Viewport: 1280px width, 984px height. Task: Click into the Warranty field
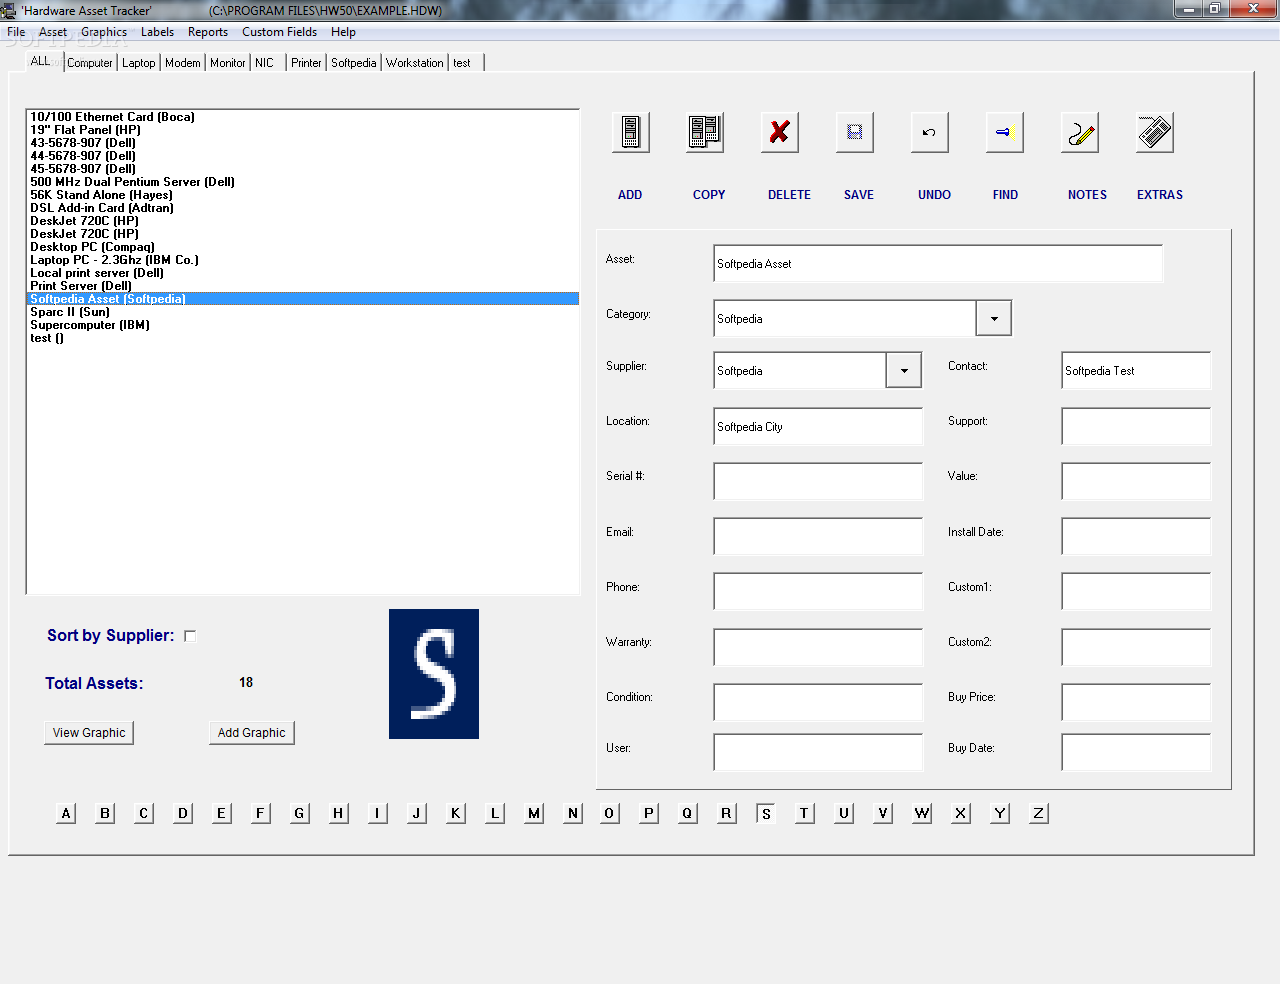tap(818, 647)
